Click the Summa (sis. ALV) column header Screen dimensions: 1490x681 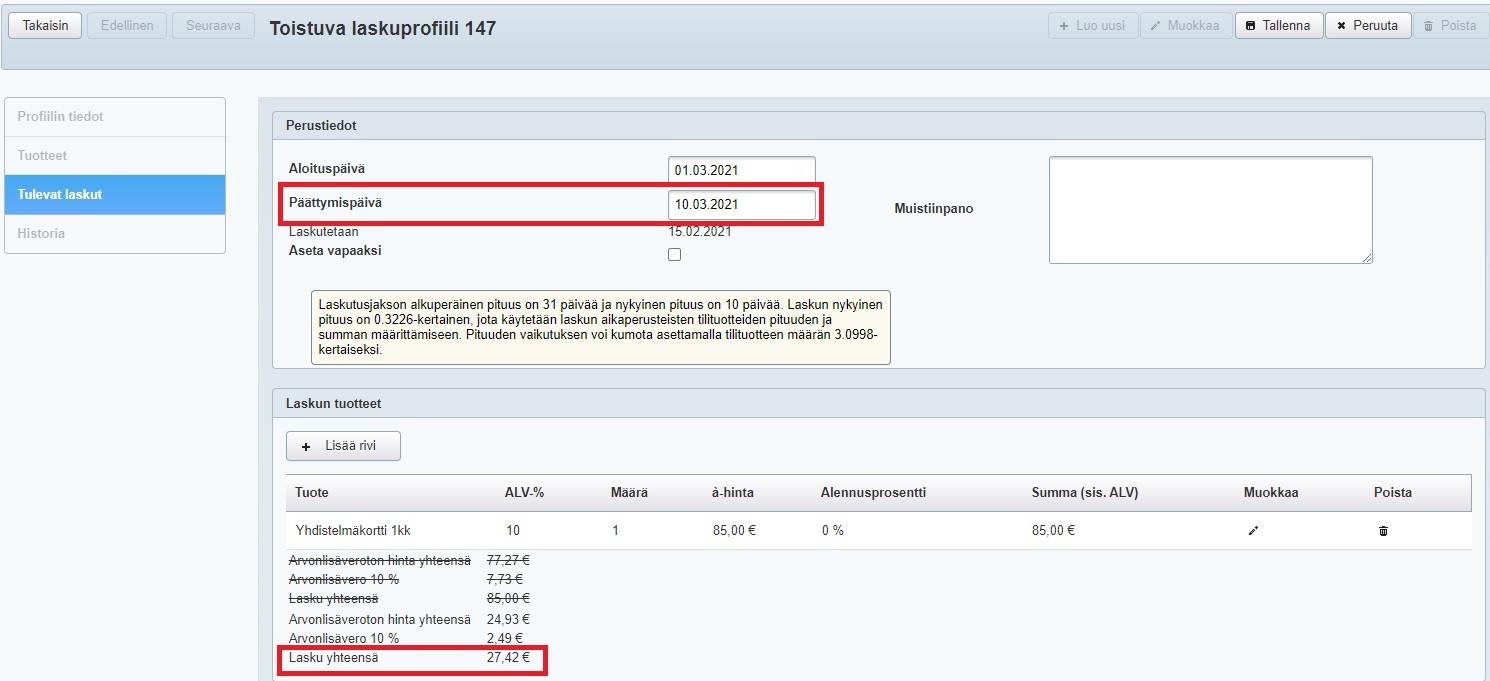tap(1085, 493)
